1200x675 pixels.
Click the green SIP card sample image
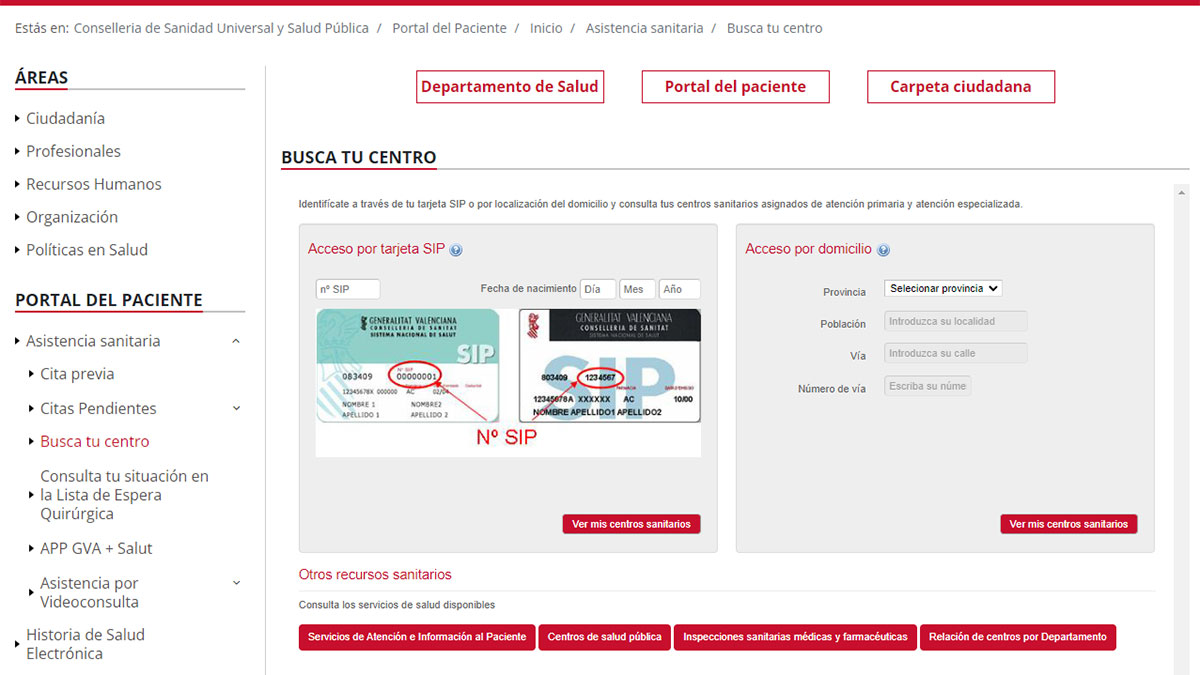point(408,366)
